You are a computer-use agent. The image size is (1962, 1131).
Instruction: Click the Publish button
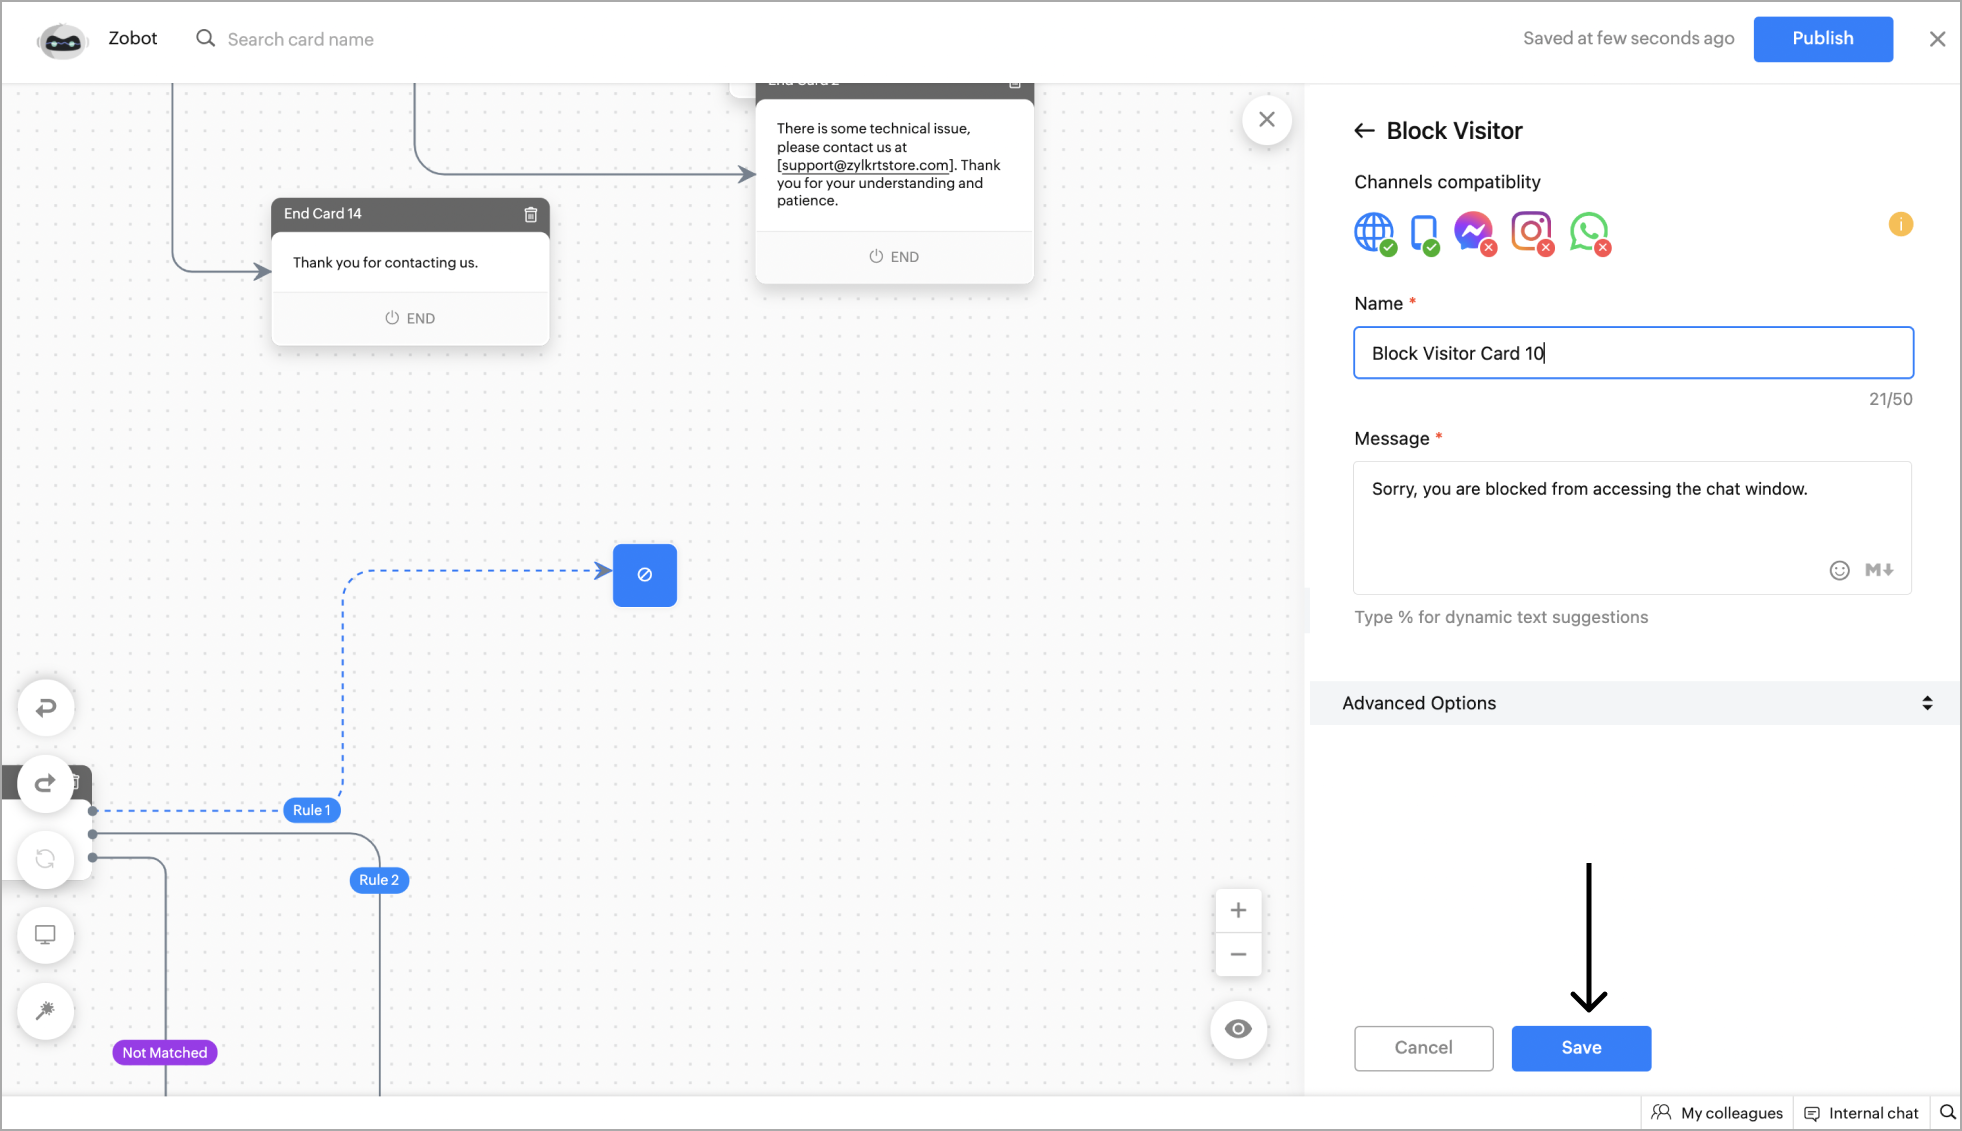(1822, 39)
